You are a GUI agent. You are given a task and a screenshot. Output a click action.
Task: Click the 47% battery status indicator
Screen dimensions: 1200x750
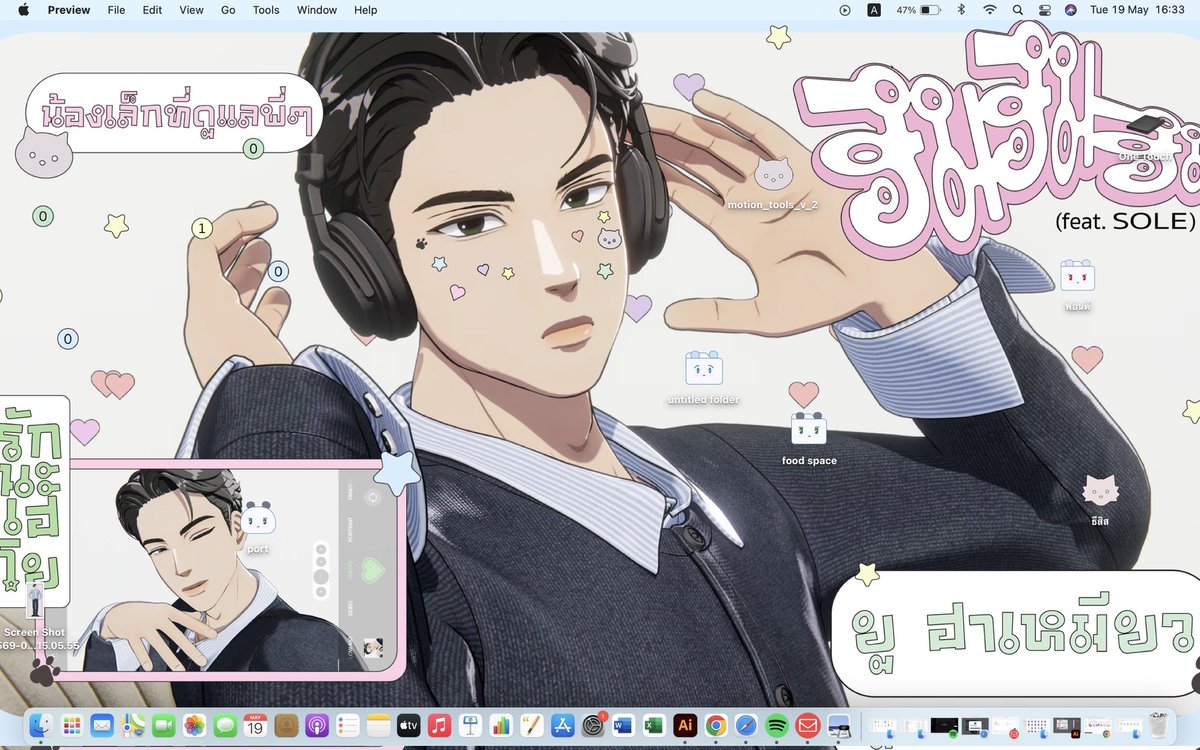(x=919, y=10)
